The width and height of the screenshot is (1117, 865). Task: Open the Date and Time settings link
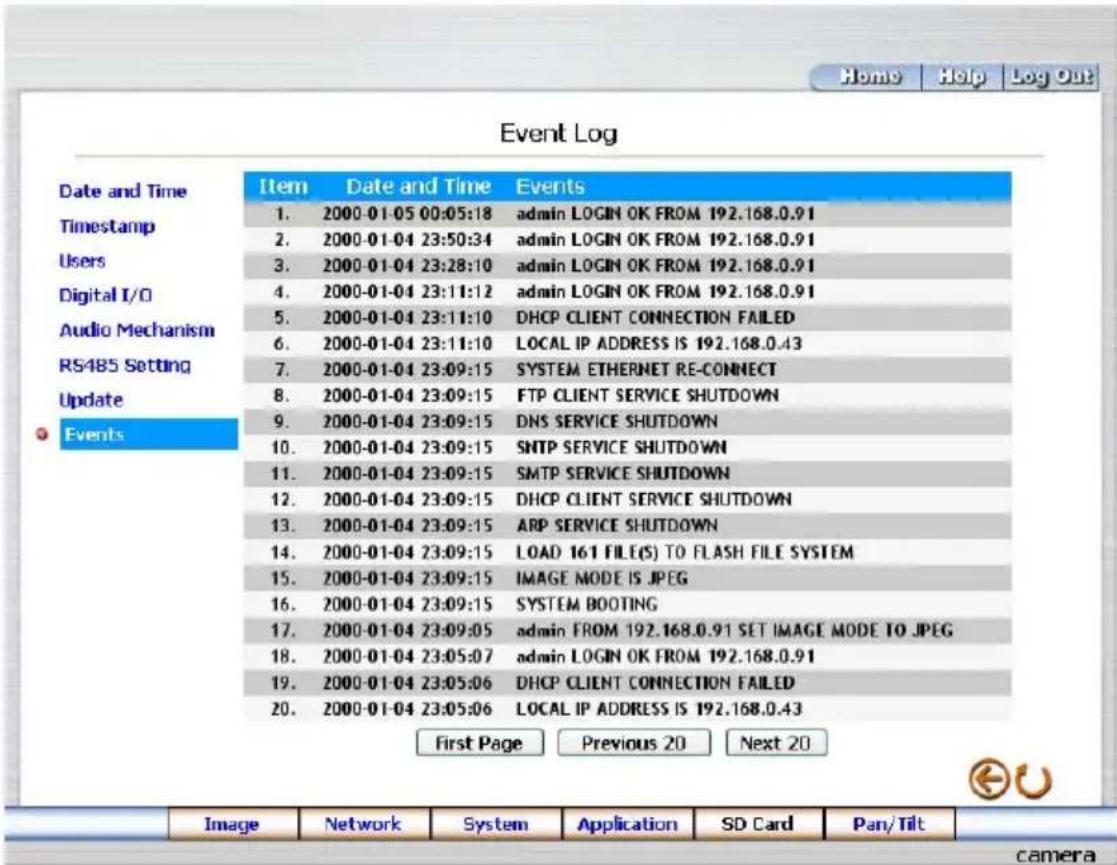(x=123, y=191)
